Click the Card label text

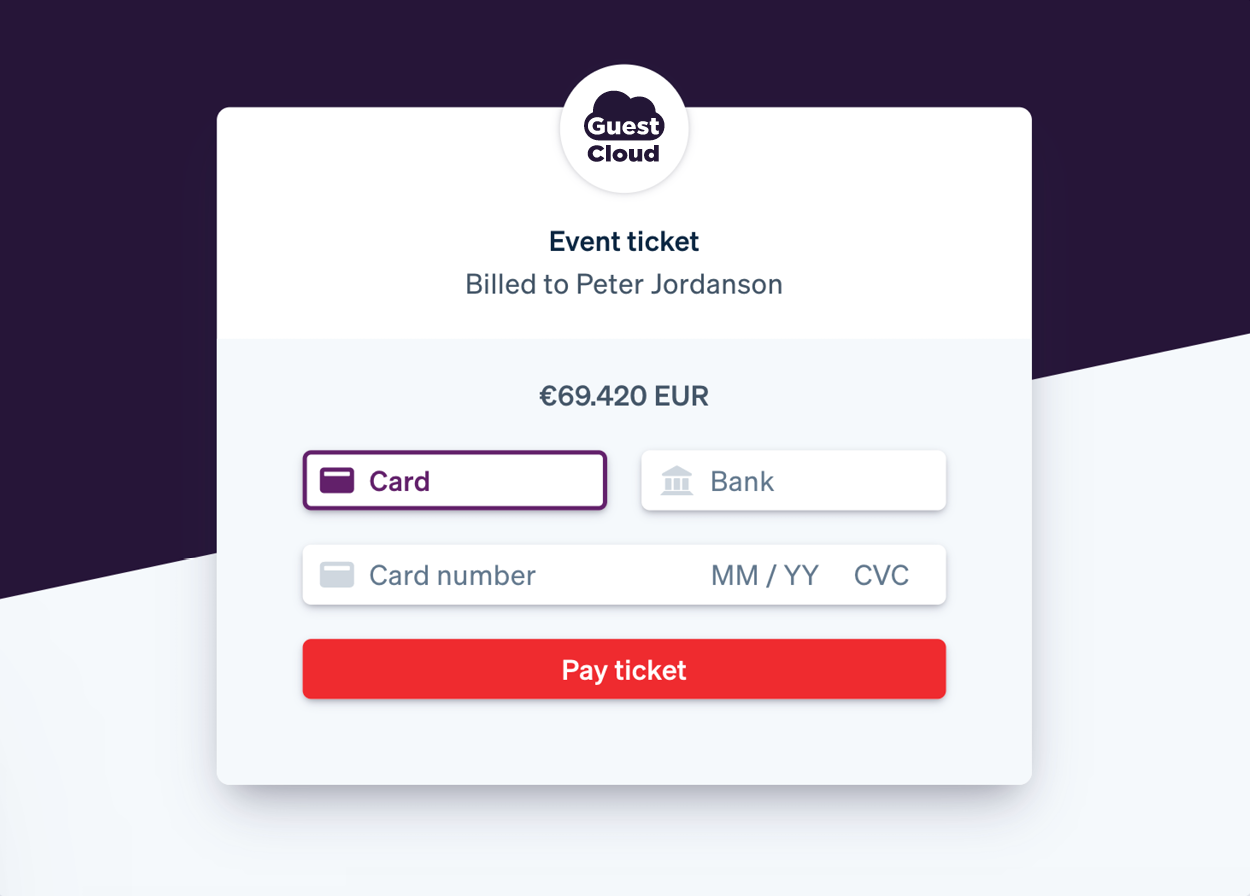click(x=399, y=481)
